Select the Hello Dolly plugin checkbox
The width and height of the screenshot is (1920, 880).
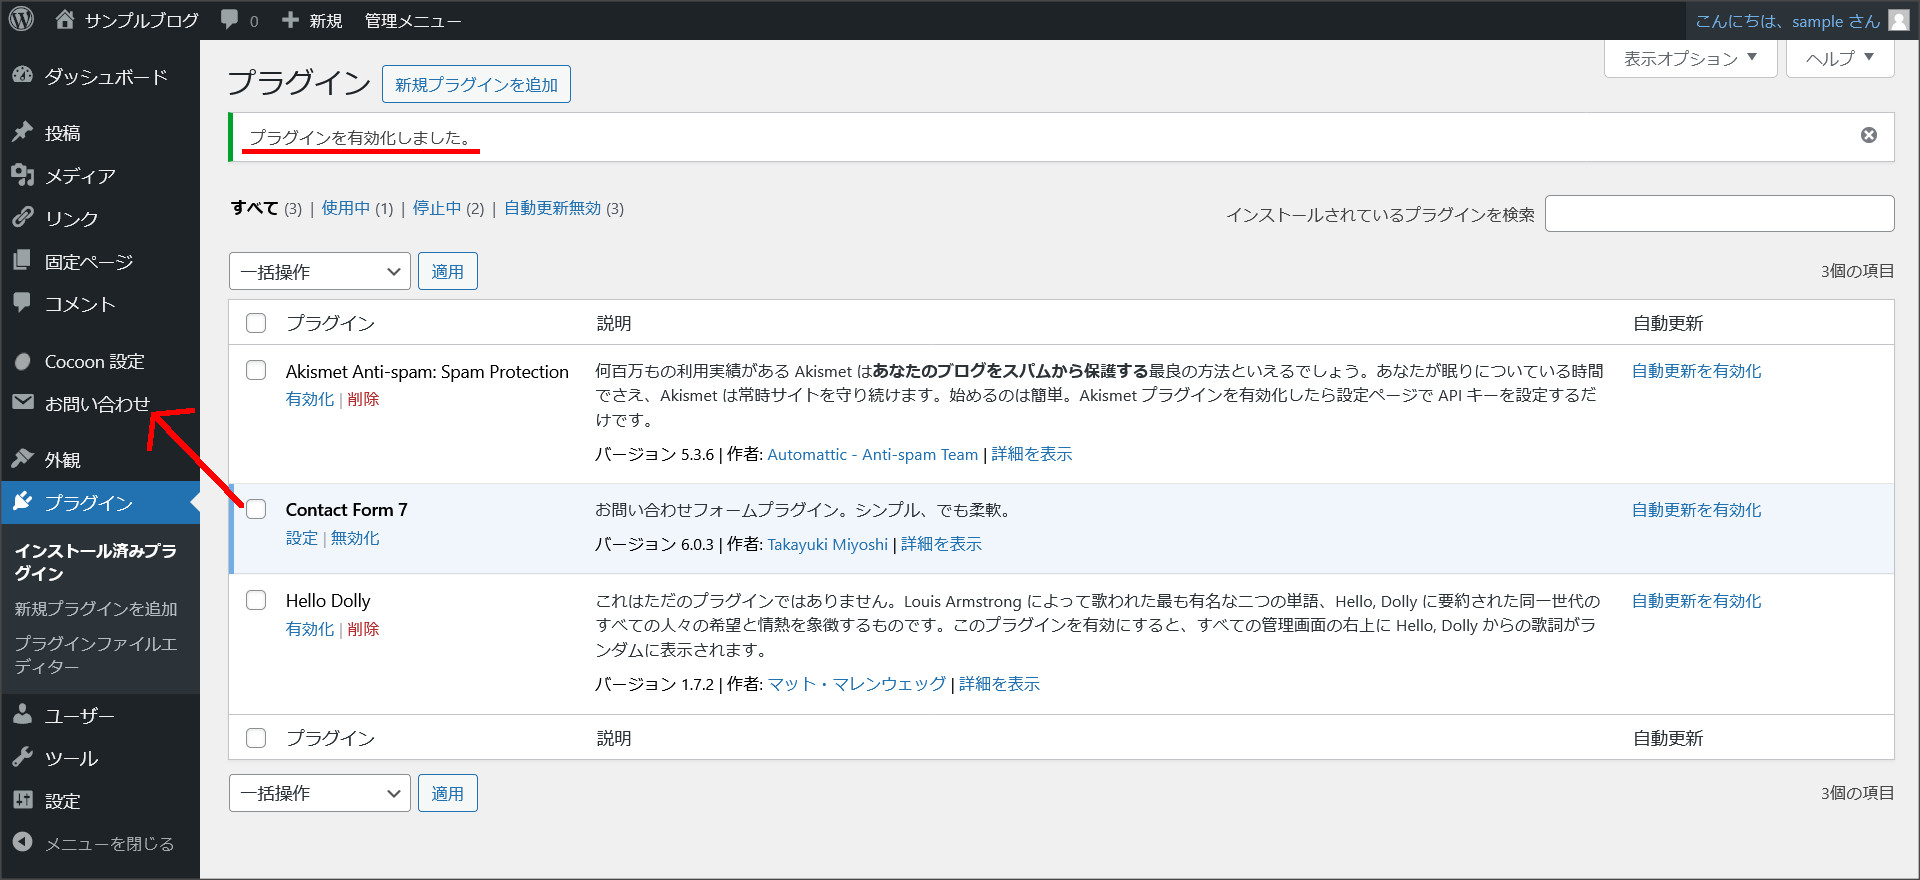point(256,601)
